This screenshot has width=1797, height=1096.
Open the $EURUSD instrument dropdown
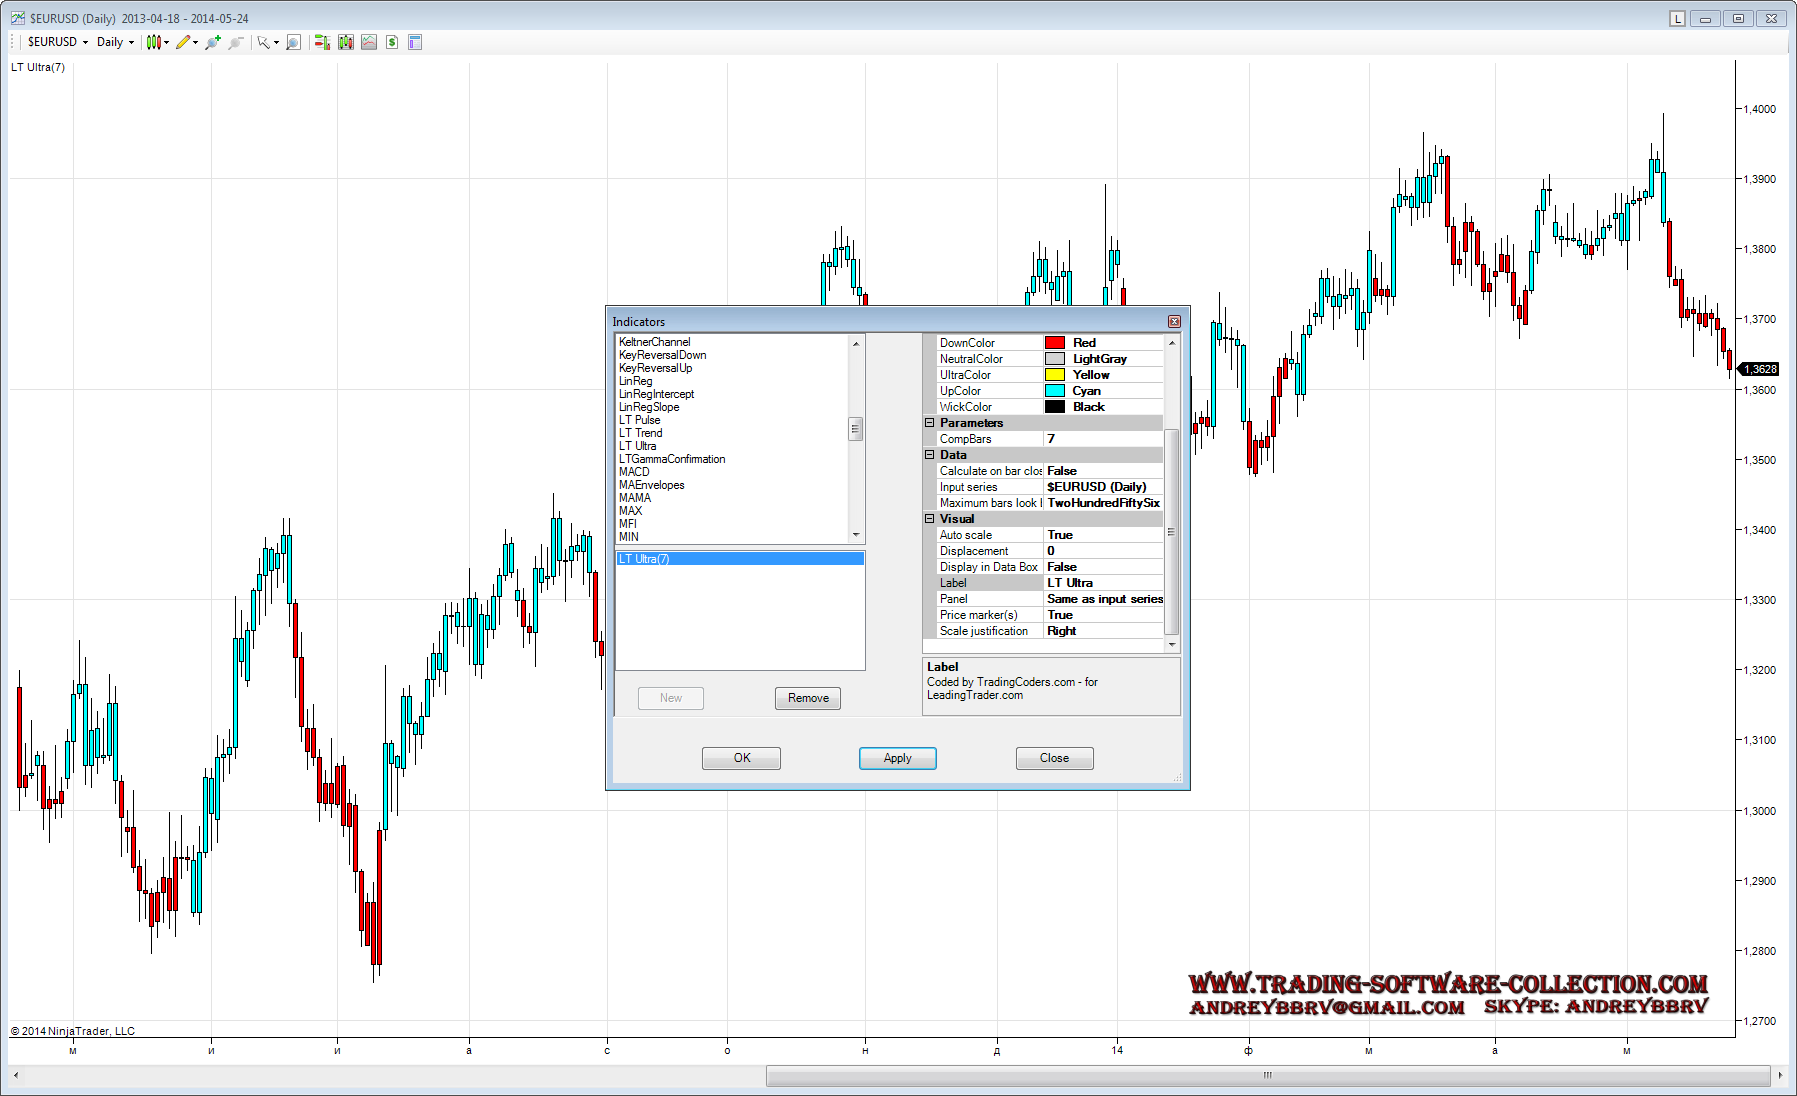pyautogui.click(x=57, y=42)
